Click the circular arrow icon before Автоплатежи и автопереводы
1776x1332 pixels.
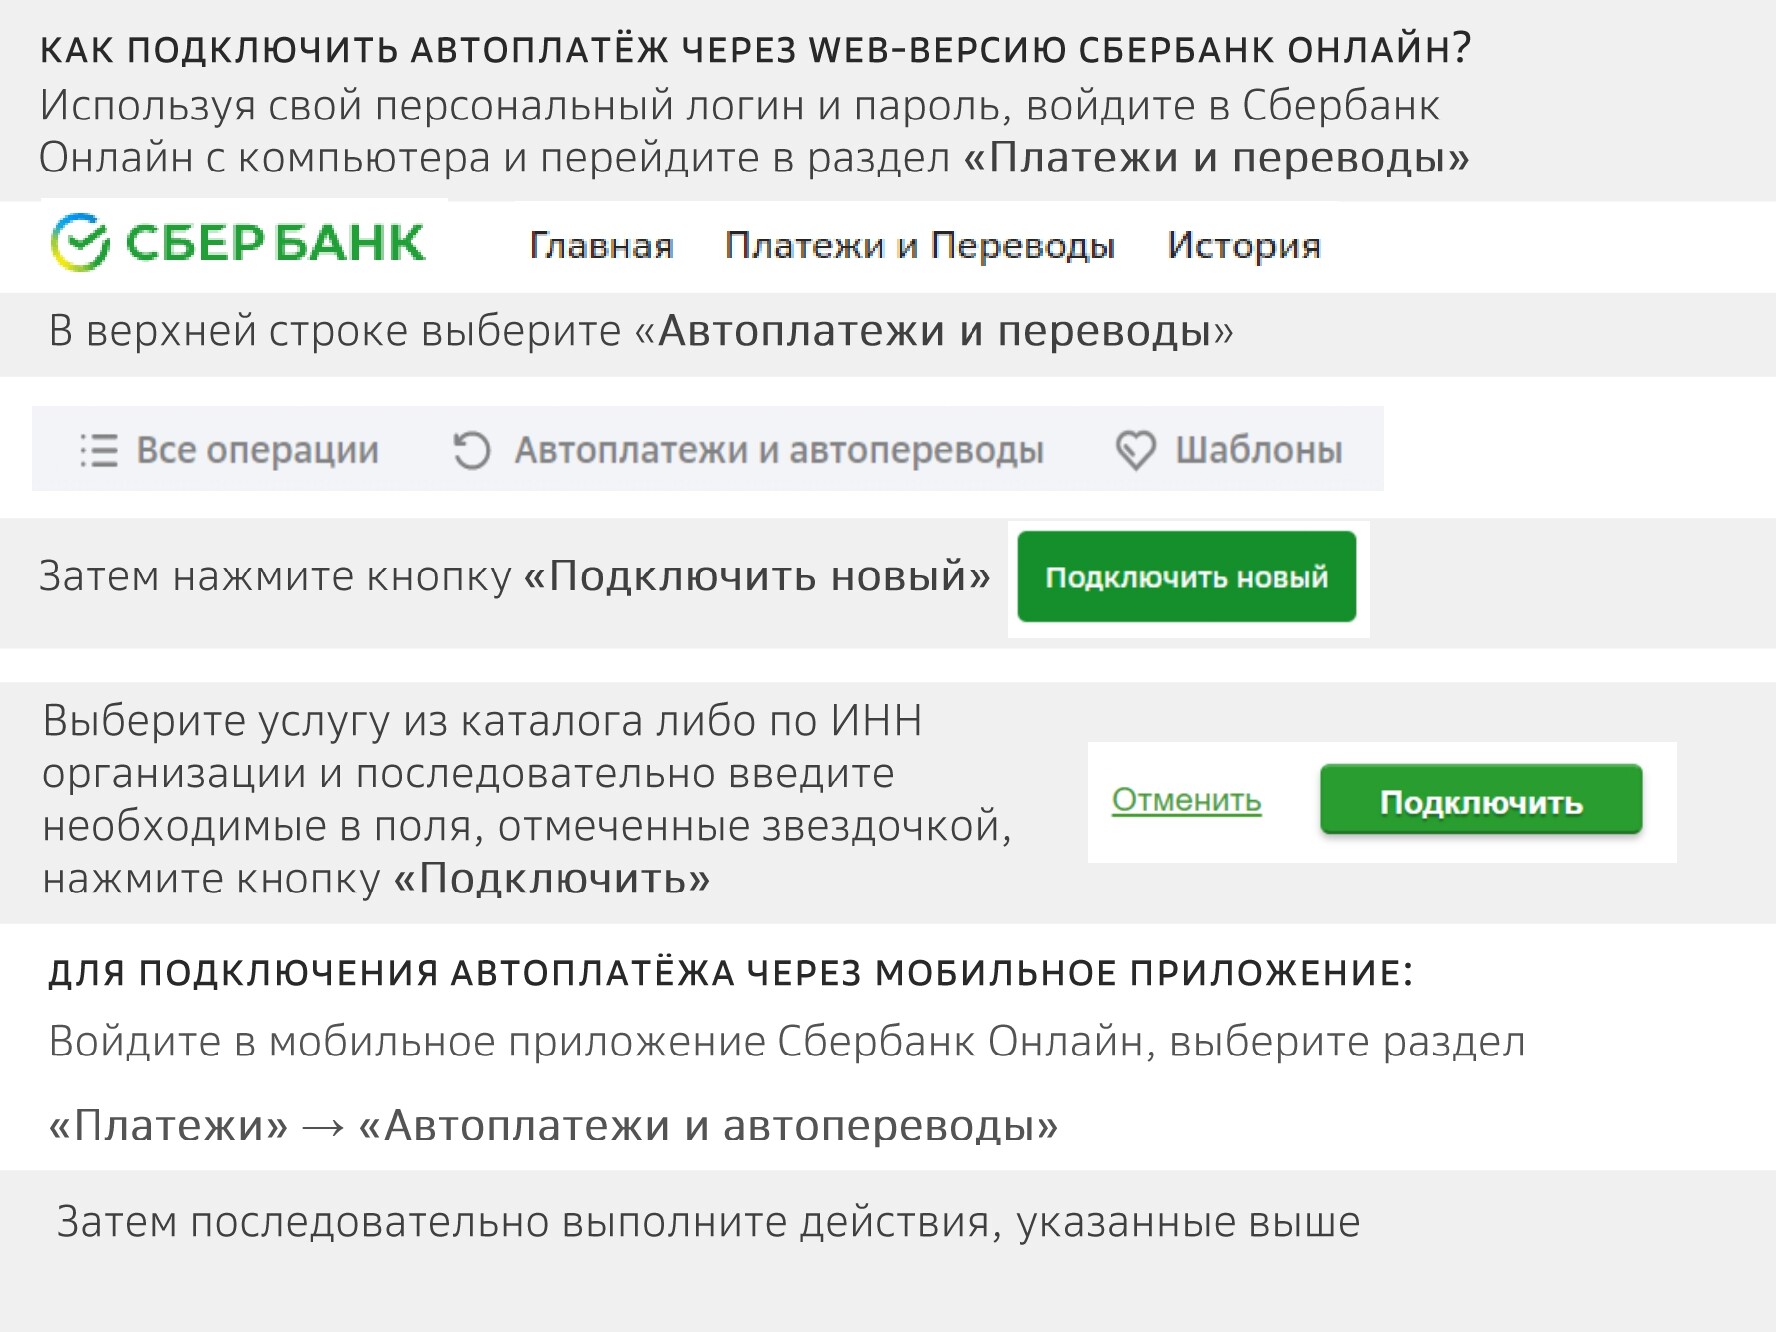[x=471, y=450]
